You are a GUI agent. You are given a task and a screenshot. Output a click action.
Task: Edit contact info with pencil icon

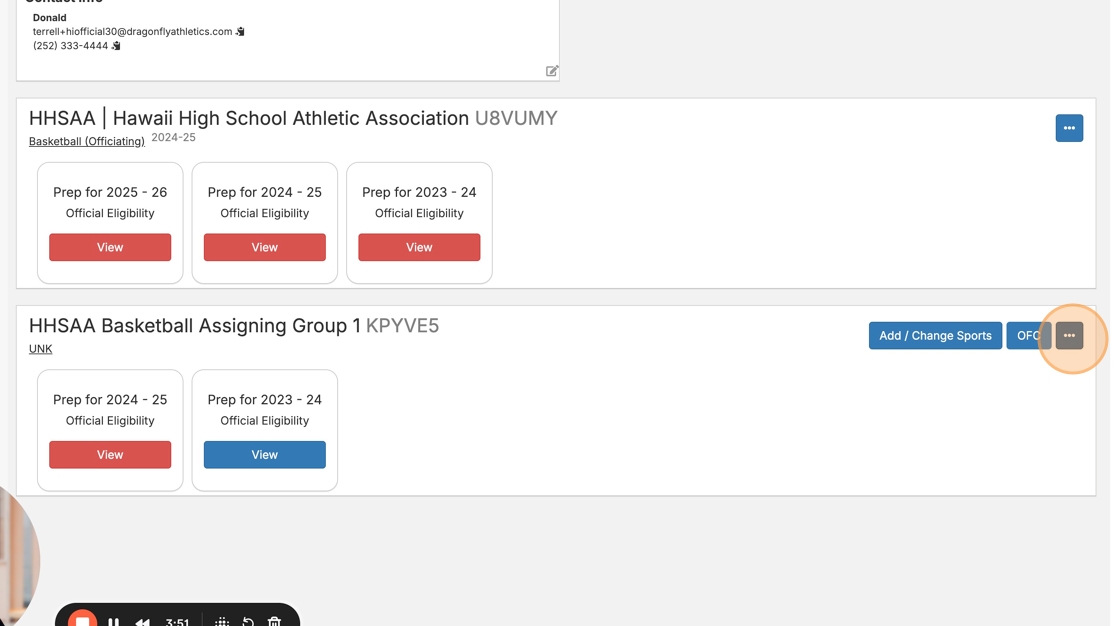[x=552, y=71]
